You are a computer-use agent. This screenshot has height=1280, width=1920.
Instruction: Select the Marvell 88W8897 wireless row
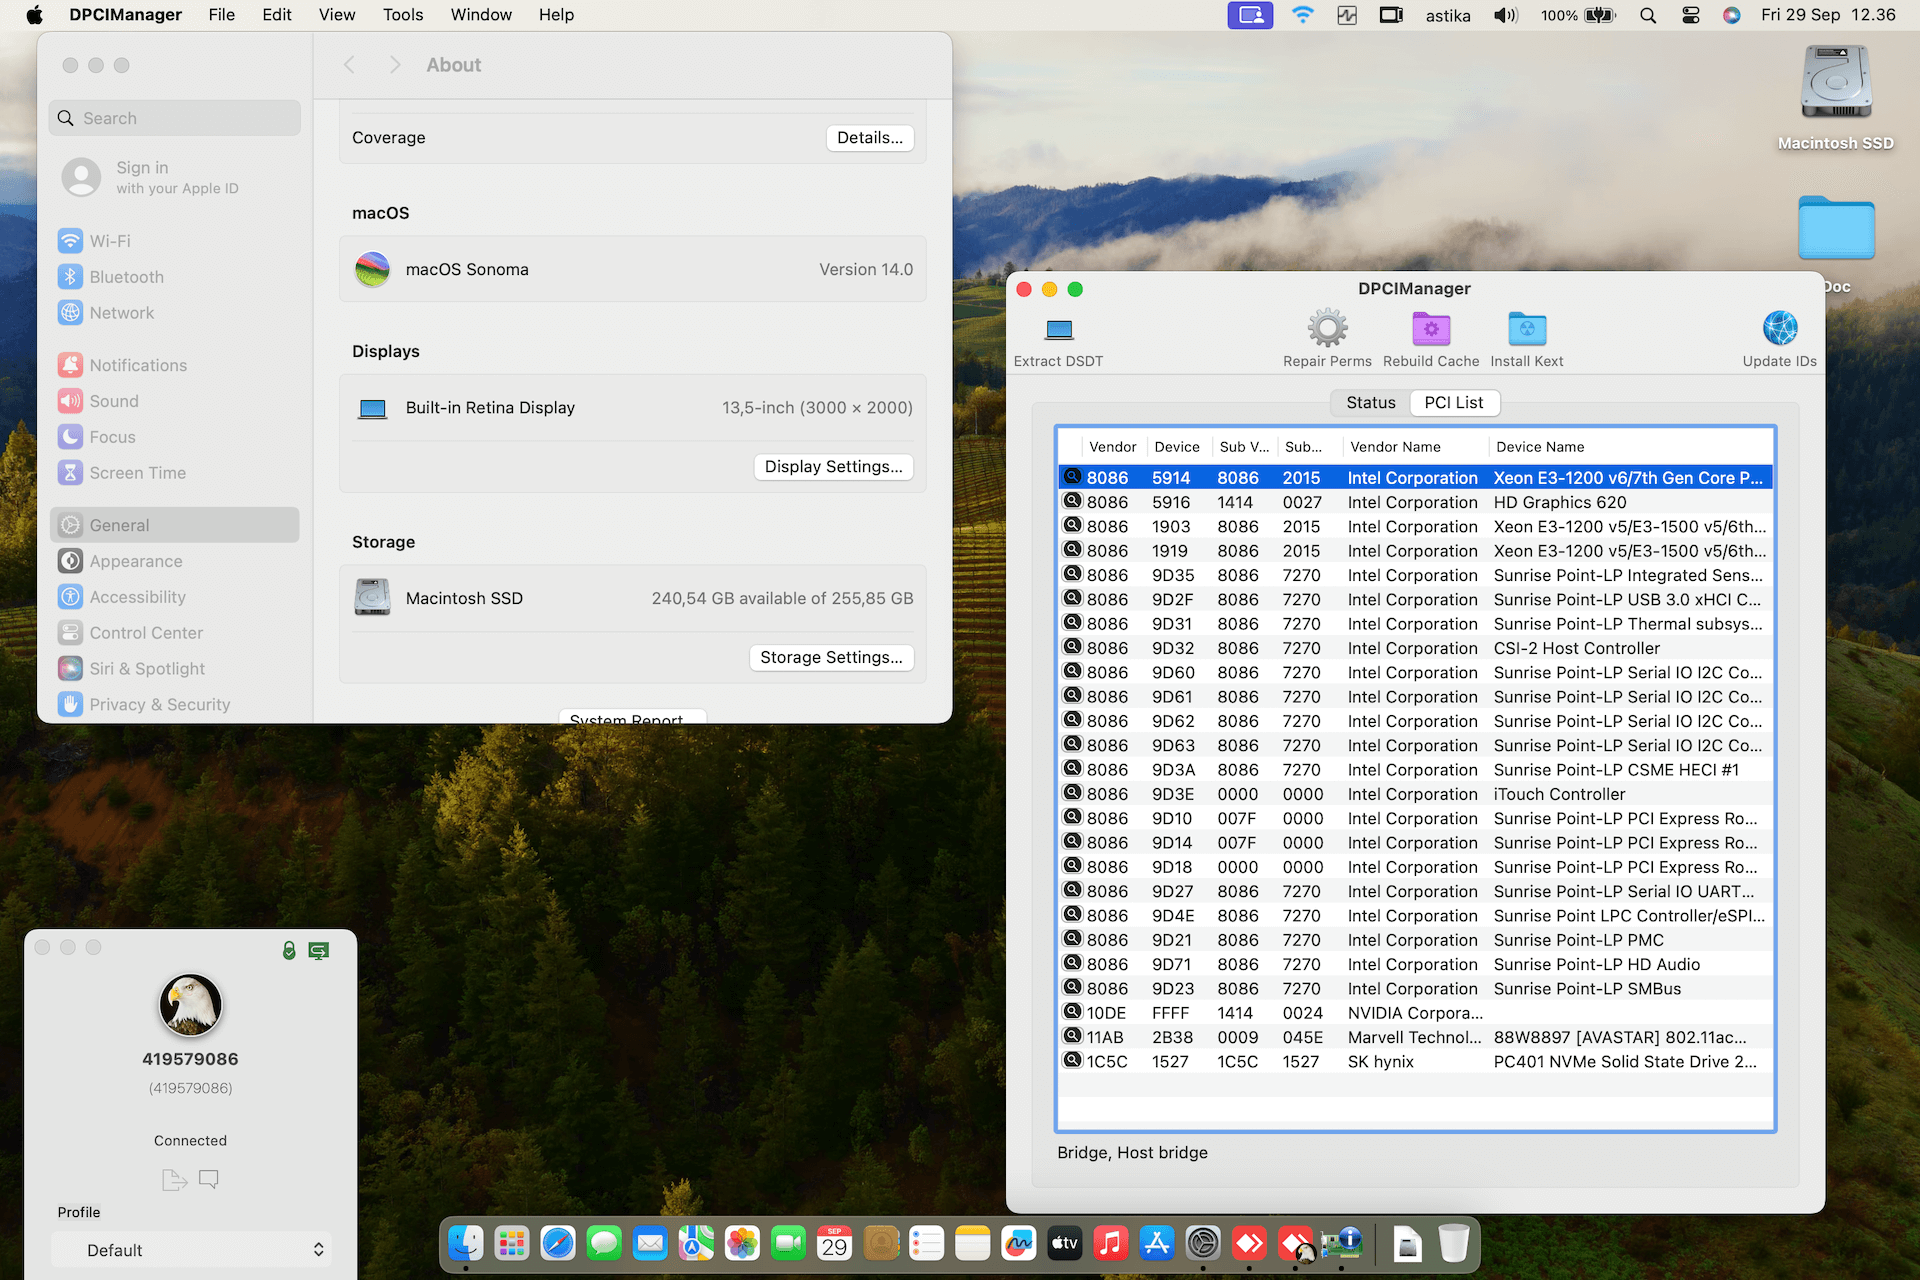1416,1037
